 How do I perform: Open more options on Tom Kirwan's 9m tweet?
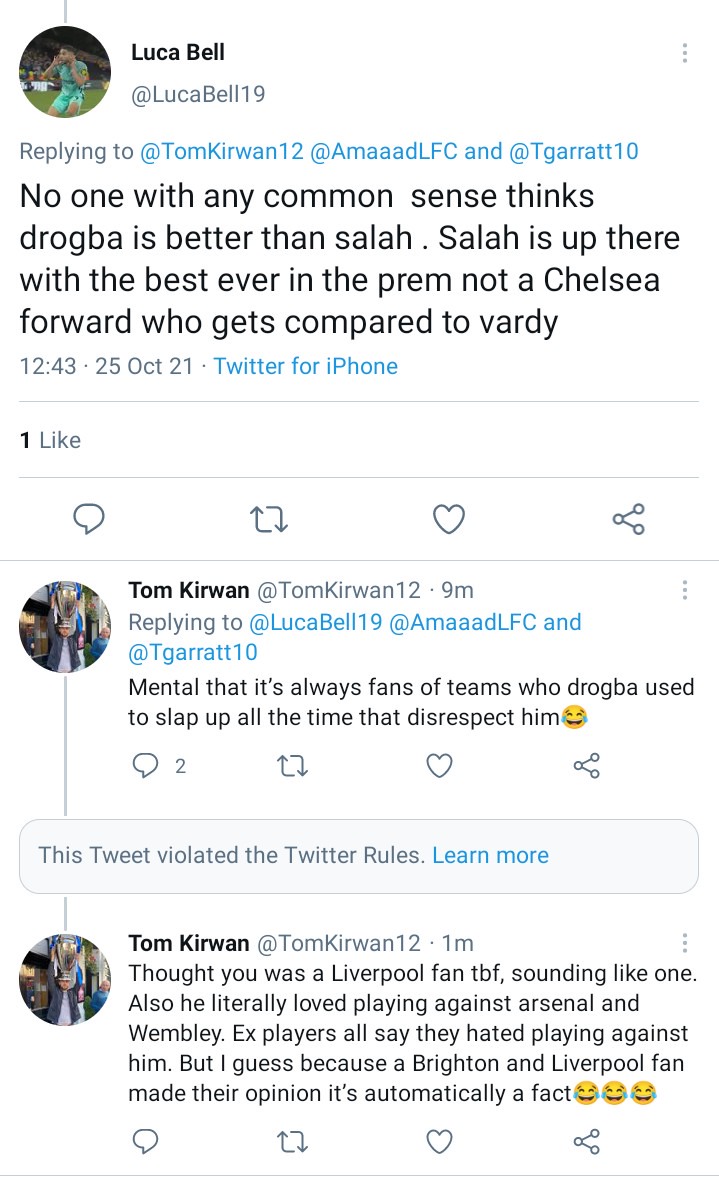[x=685, y=590]
